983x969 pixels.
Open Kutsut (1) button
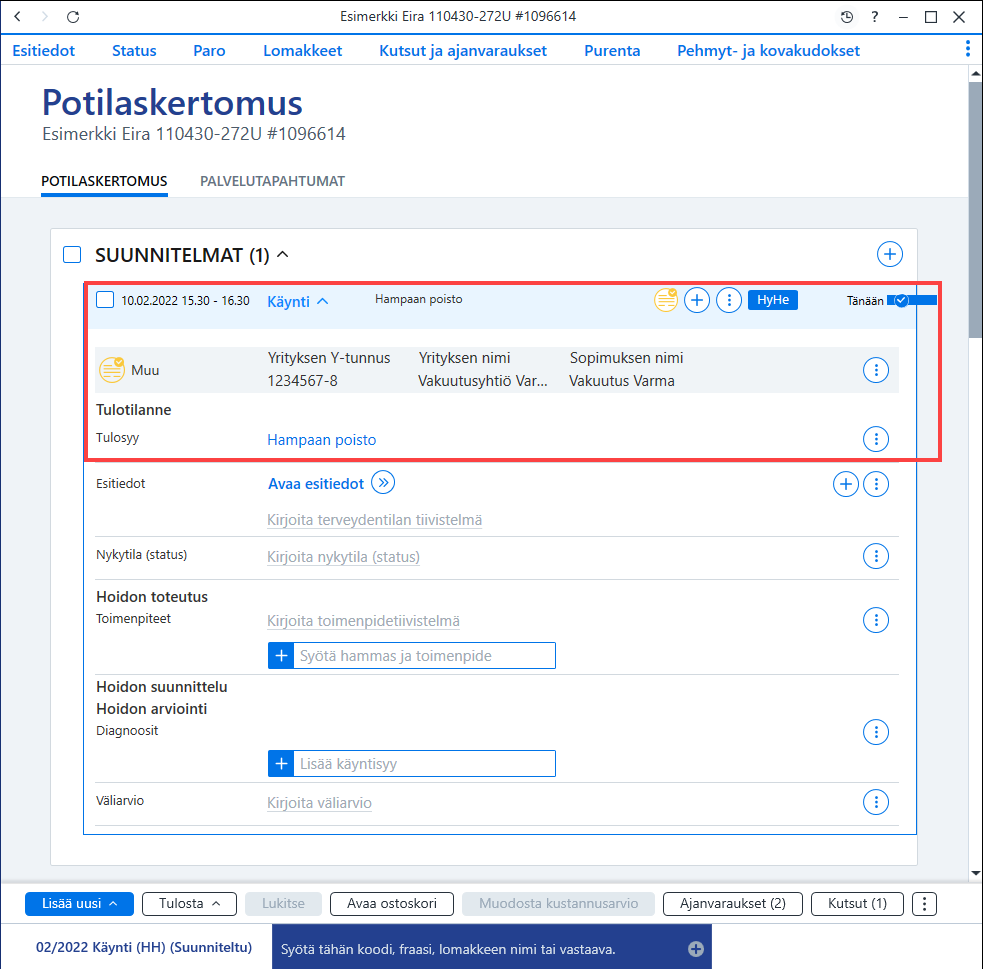(x=857, y=904)
